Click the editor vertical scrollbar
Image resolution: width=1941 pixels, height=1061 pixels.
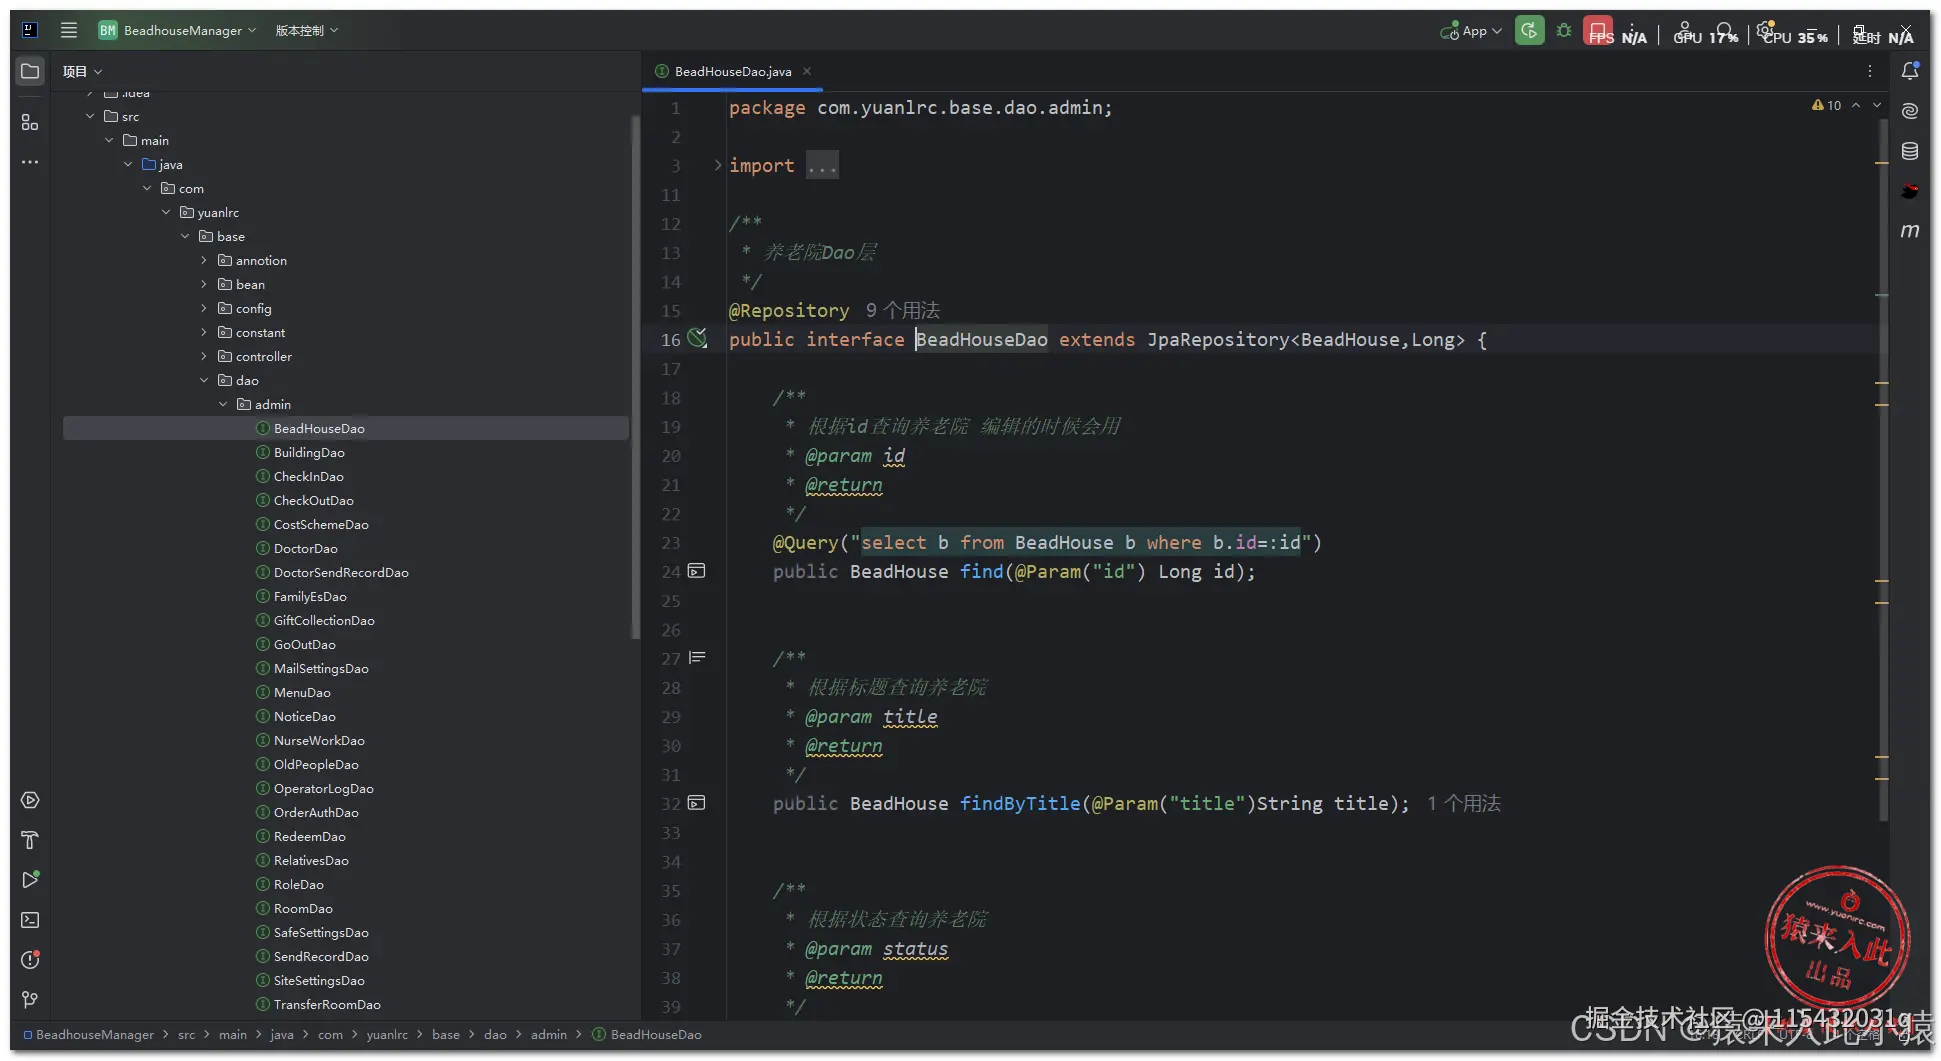pos(1883,470)
